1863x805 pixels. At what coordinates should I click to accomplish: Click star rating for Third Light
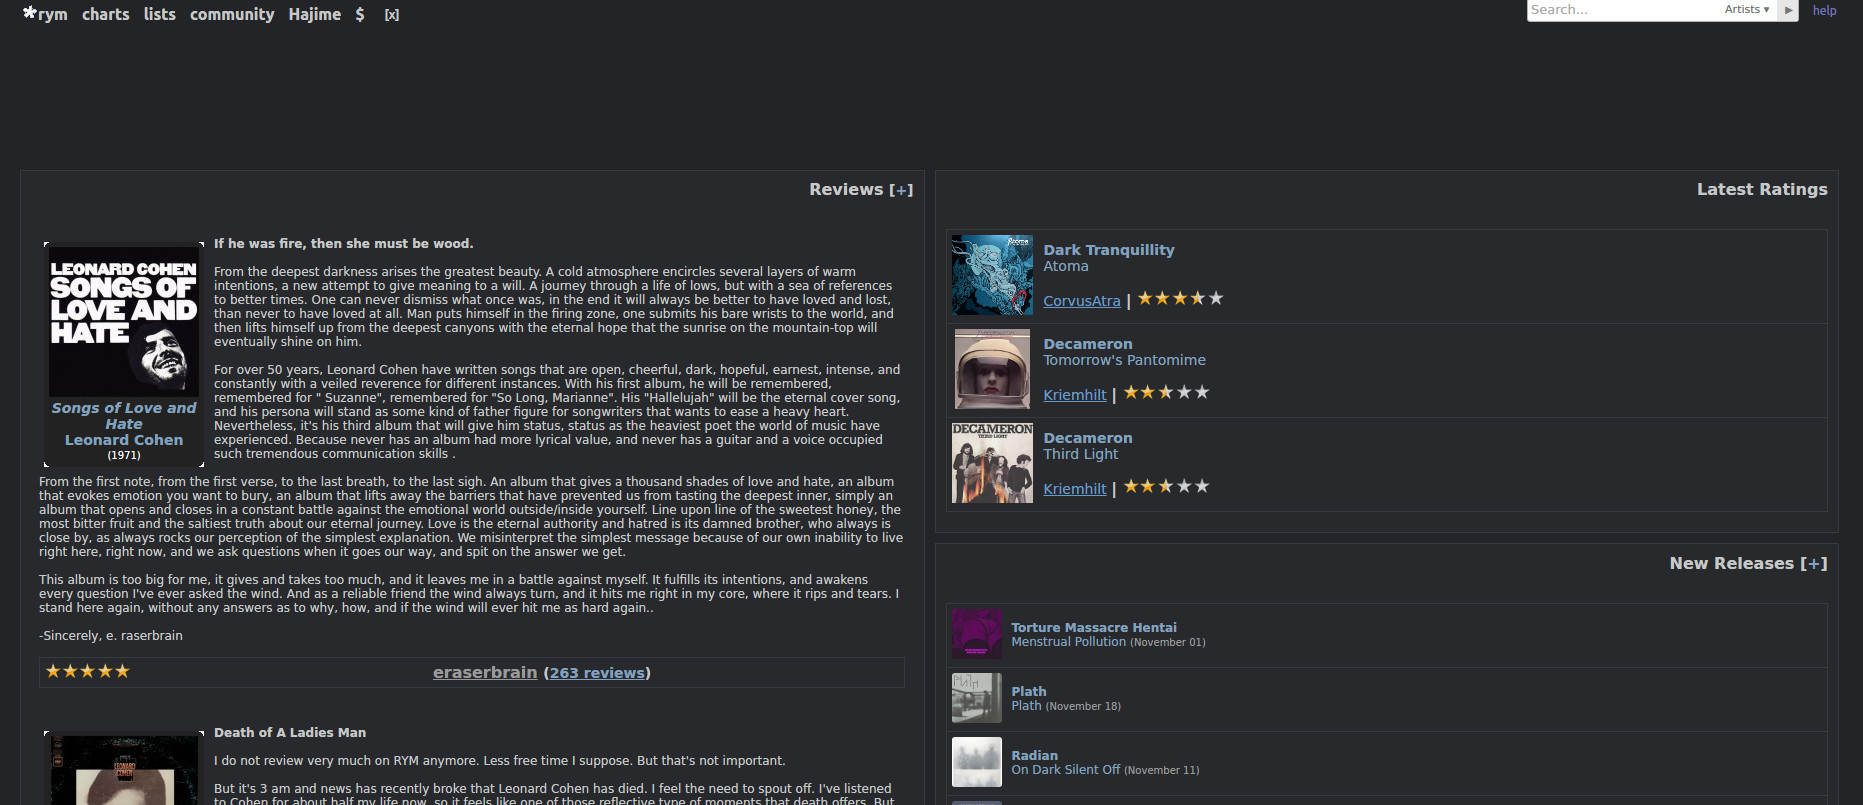tap(1167, 487)
